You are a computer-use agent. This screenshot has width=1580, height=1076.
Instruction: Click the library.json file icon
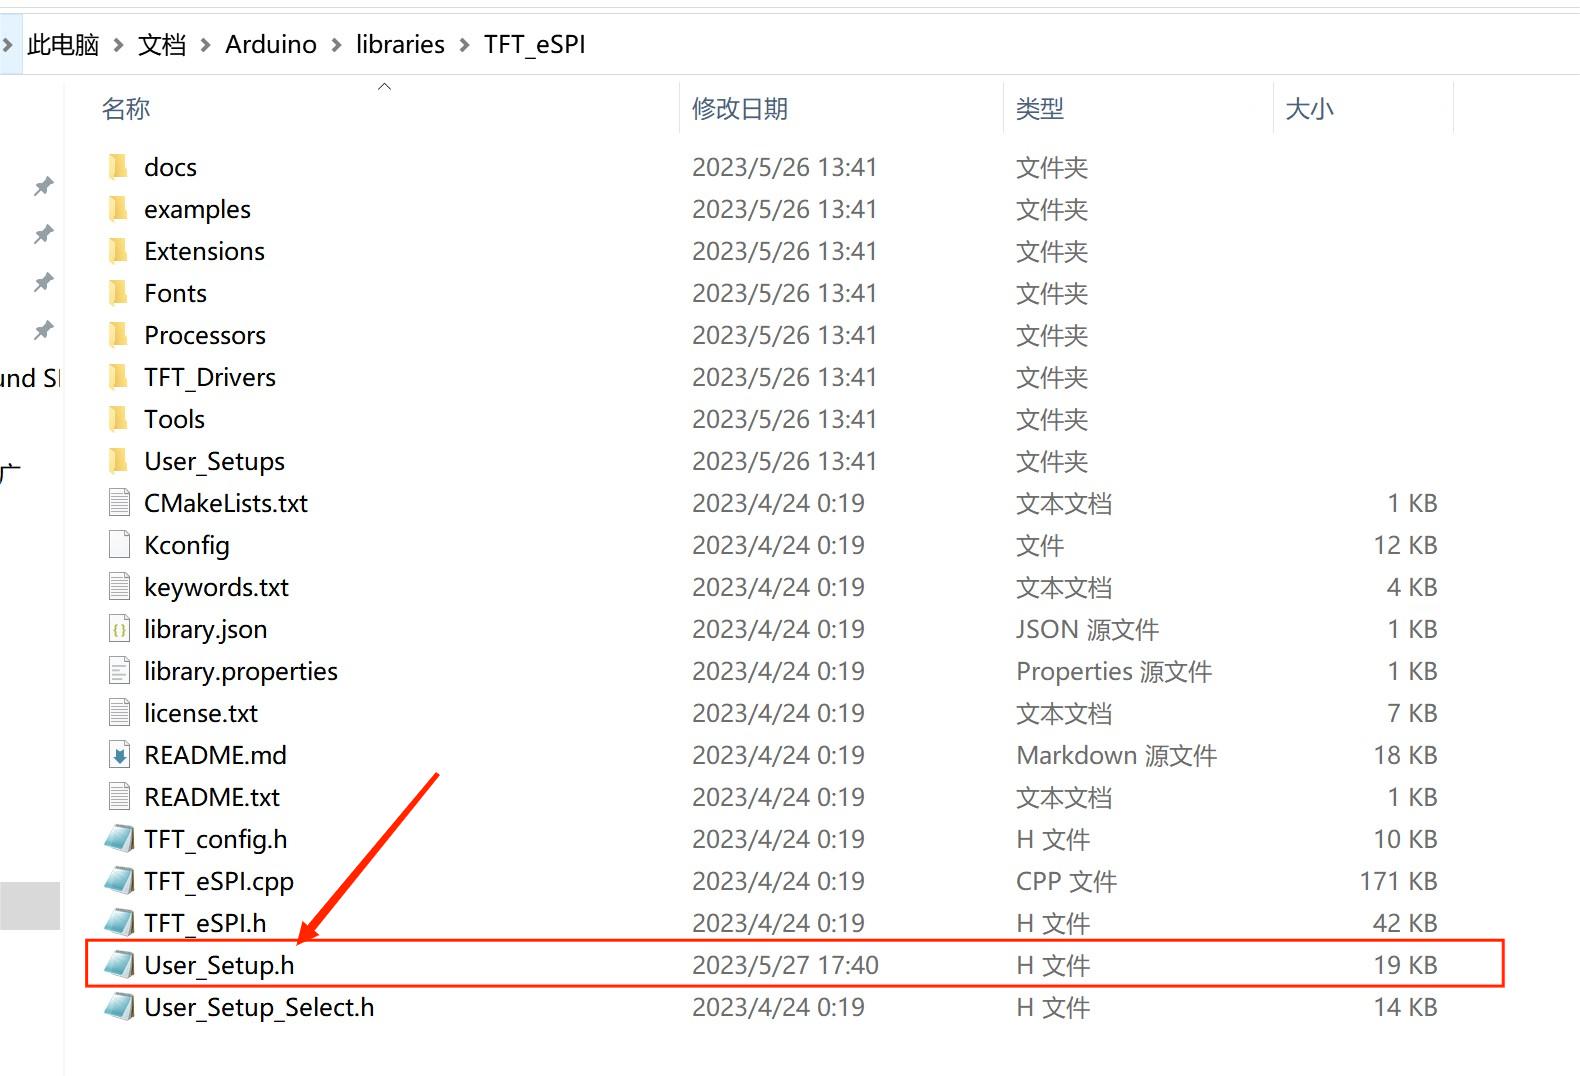point(119,629)
